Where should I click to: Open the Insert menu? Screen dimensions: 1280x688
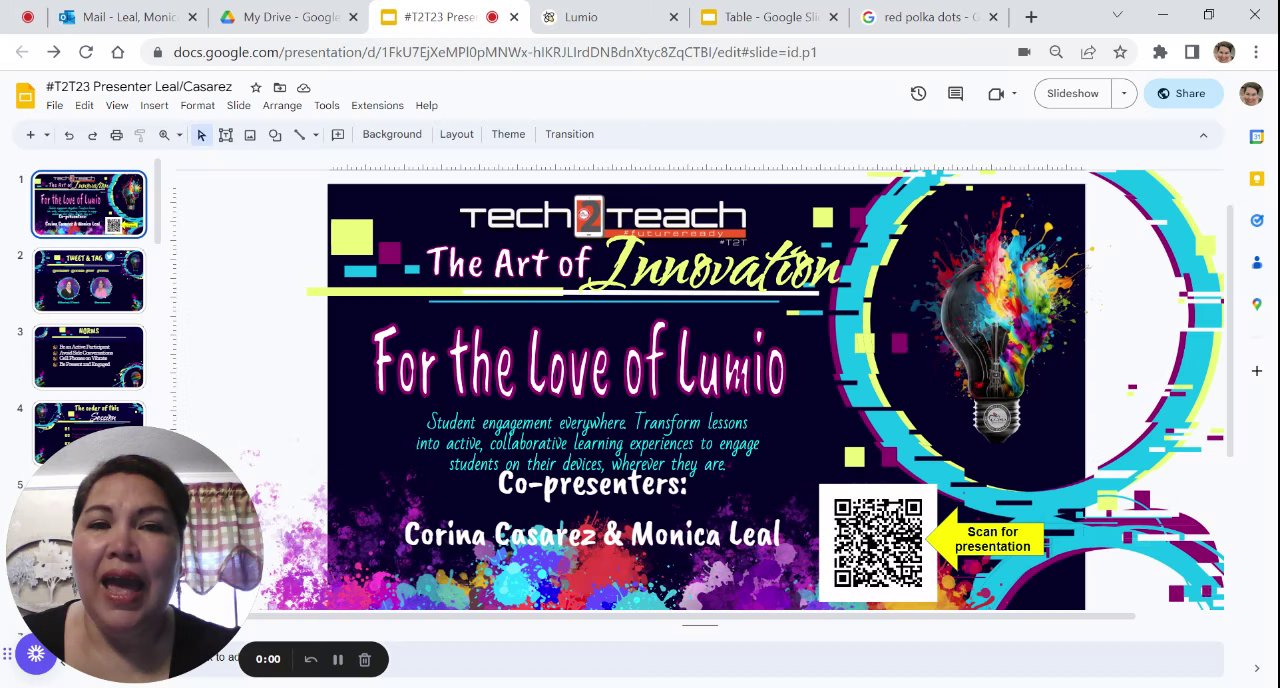[x=154, y=105]
